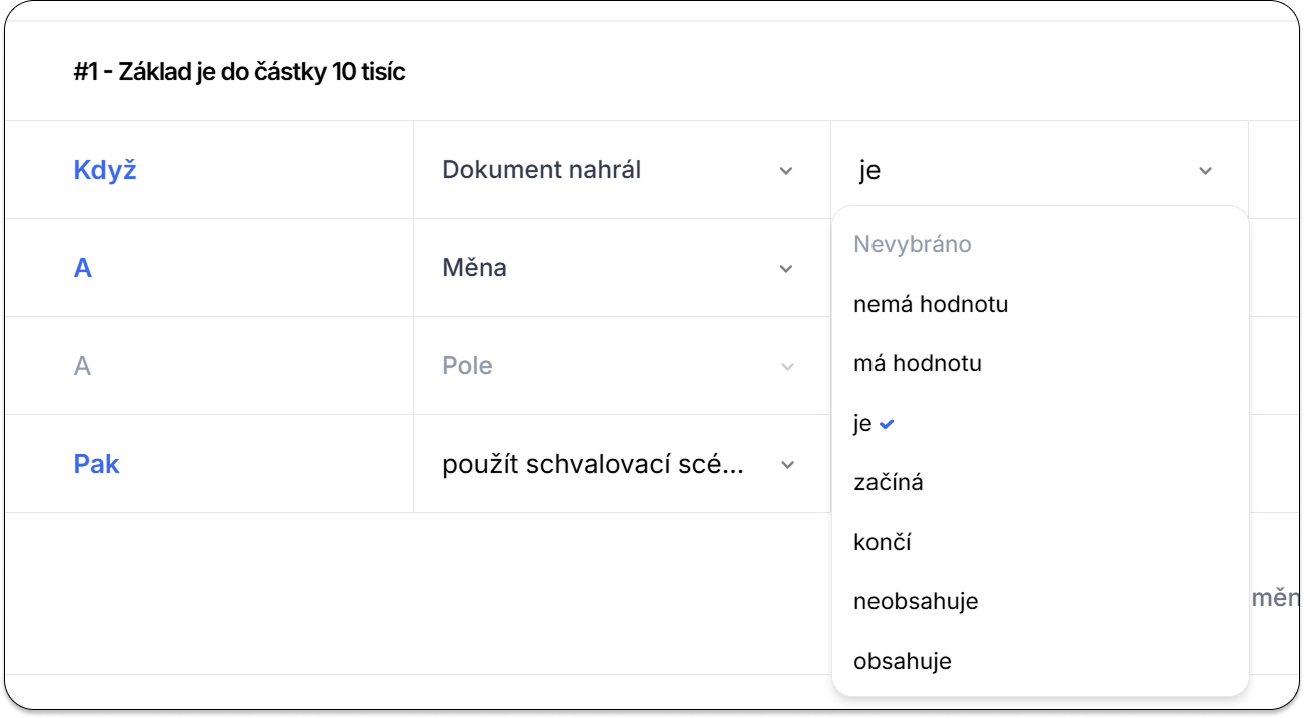Pick 'začíná' in the operator menu
Screen dimensions: 1304x718
coord(888,482)
